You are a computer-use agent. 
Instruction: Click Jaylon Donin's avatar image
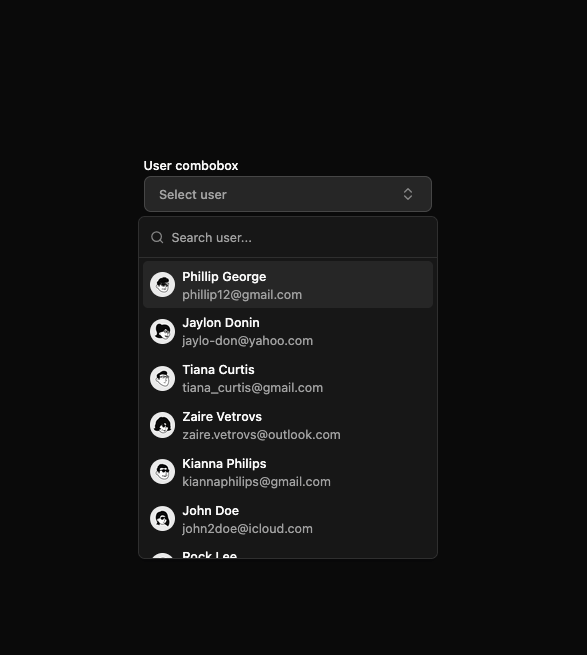[x=163, y=332]
